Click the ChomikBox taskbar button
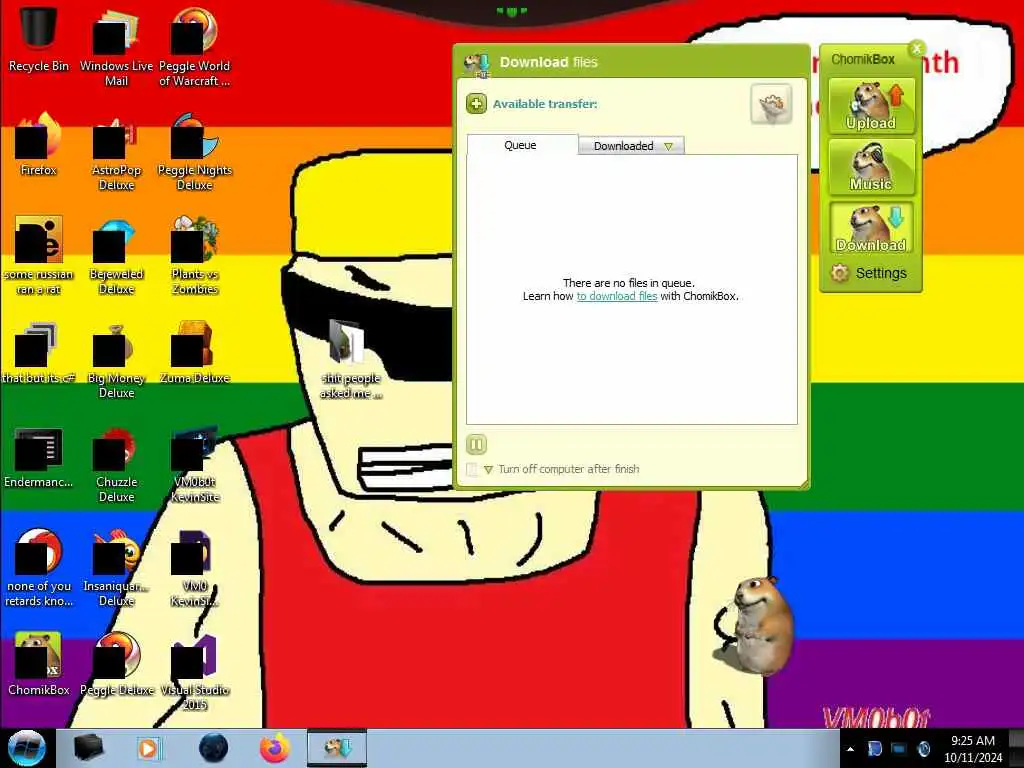 tap(337, 748)
